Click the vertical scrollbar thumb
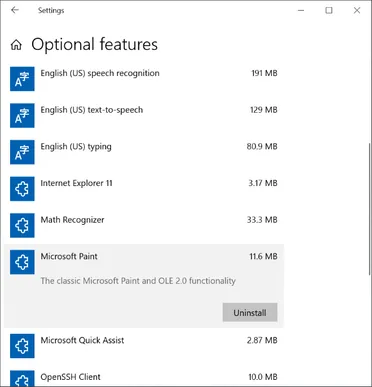This screenshot has height=387, width=372. (x=369, y=209)
